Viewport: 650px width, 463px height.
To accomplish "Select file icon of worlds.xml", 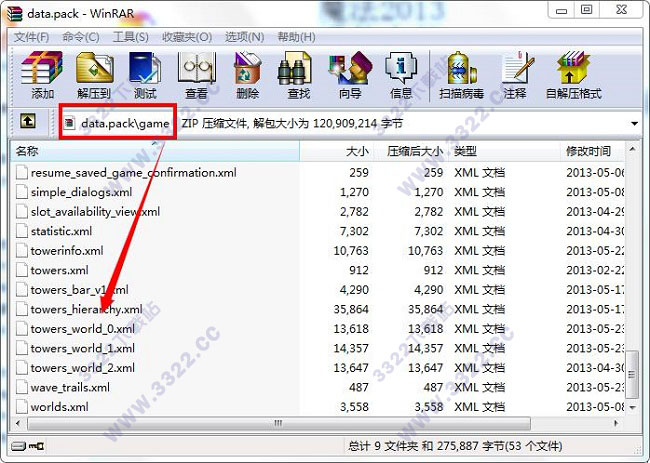I will [22, 407].
